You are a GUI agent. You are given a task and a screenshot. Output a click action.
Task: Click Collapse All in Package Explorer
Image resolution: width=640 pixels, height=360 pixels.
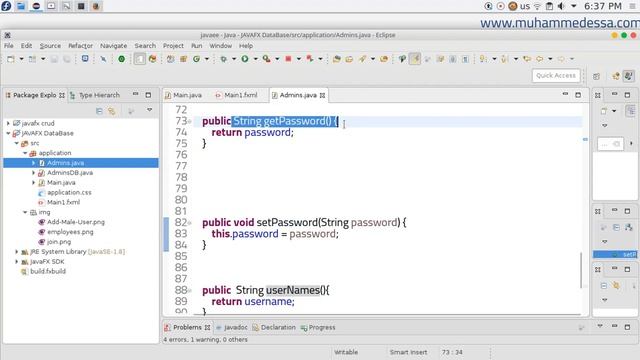(99, 111)
